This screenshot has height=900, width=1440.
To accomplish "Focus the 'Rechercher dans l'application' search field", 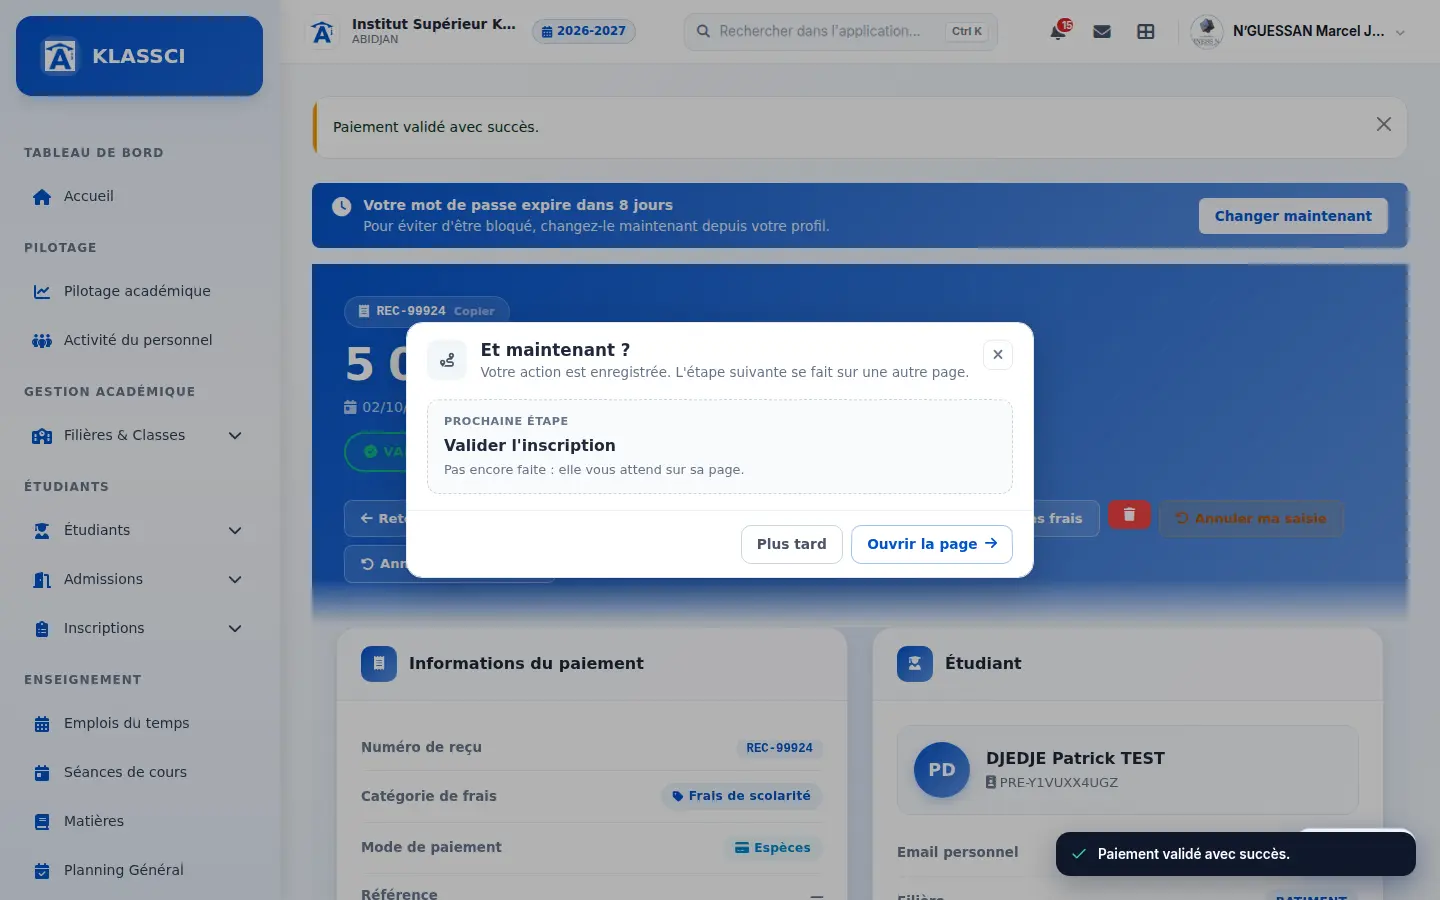I will (840, 31).
